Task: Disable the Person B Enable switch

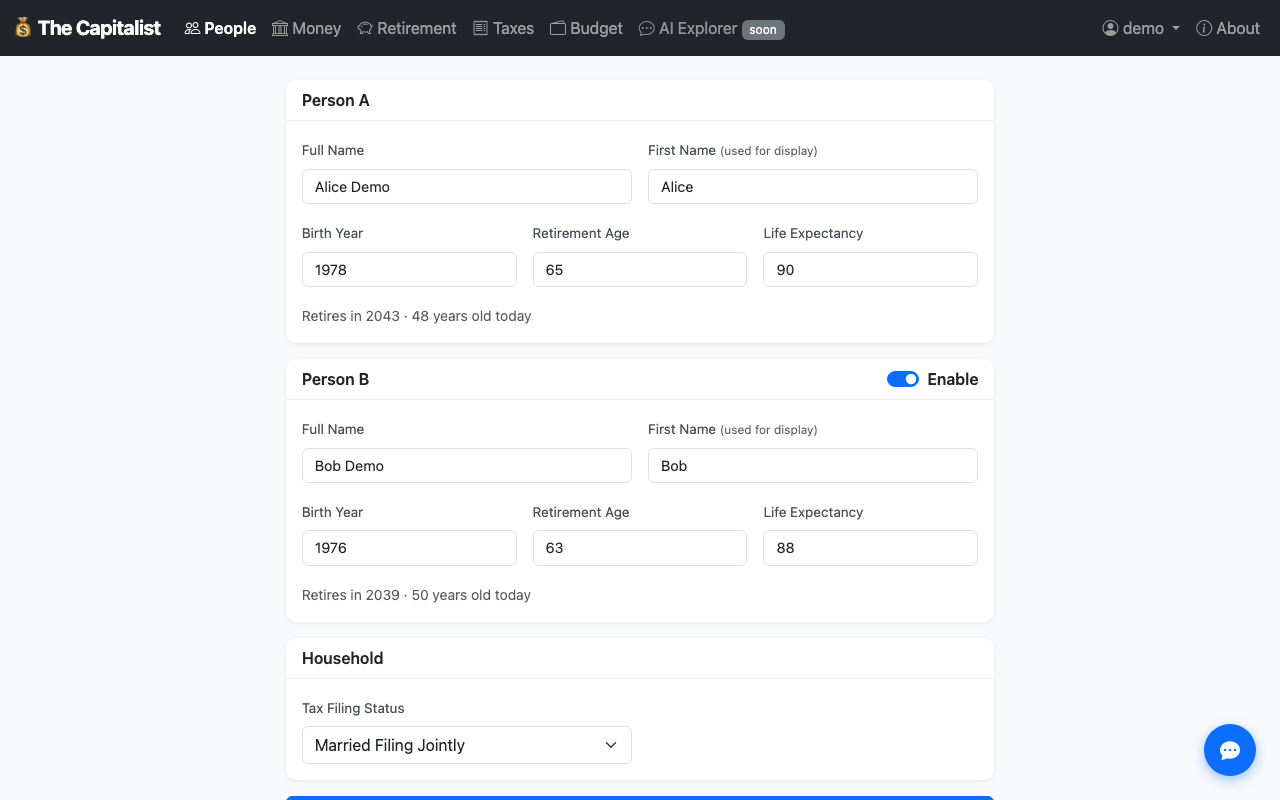Action: pyautogui.click(x=902, y=379)
